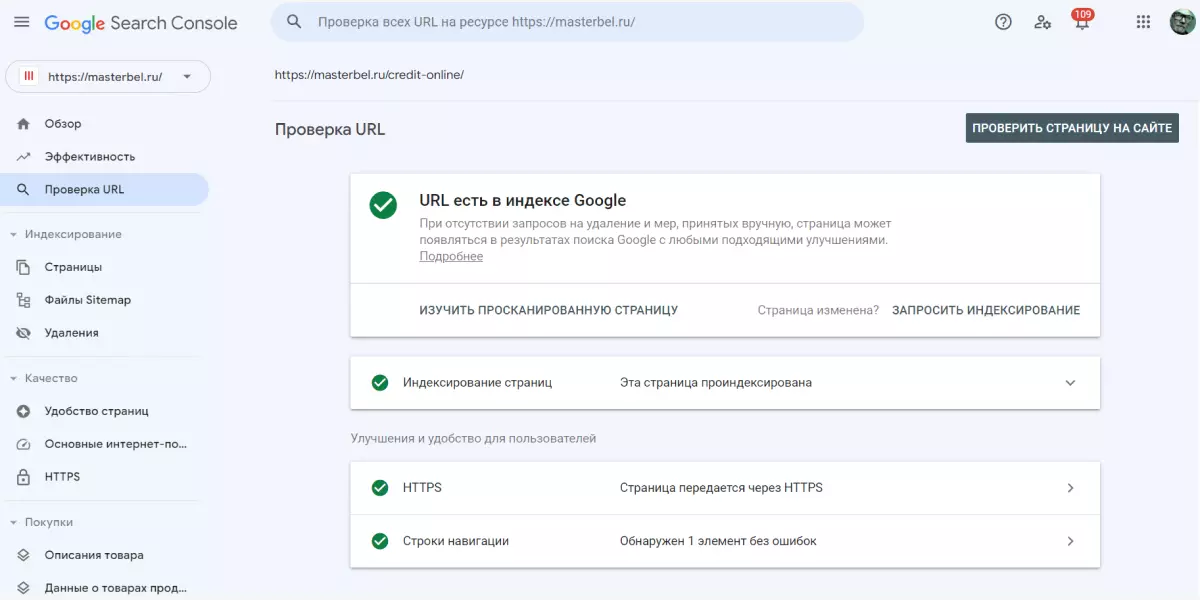Click the URL есть в индексе Google heading
1200x600 pixels.
pyautogui.click(x=523, y=200)
